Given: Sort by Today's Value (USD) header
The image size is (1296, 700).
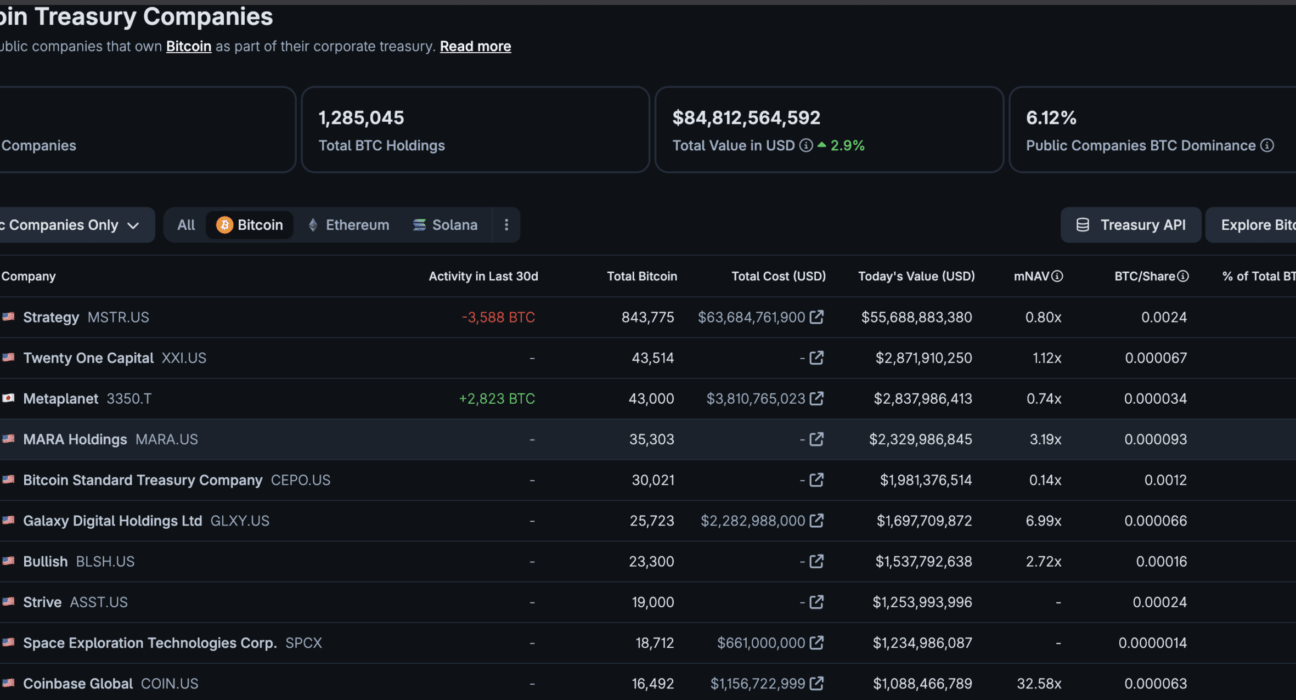Looking at the screenshot, I should 916,276.
